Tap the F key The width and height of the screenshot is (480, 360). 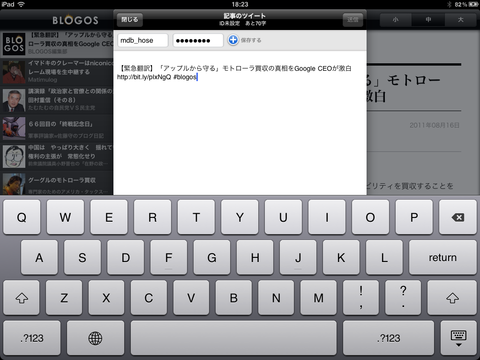pos(169,257)
